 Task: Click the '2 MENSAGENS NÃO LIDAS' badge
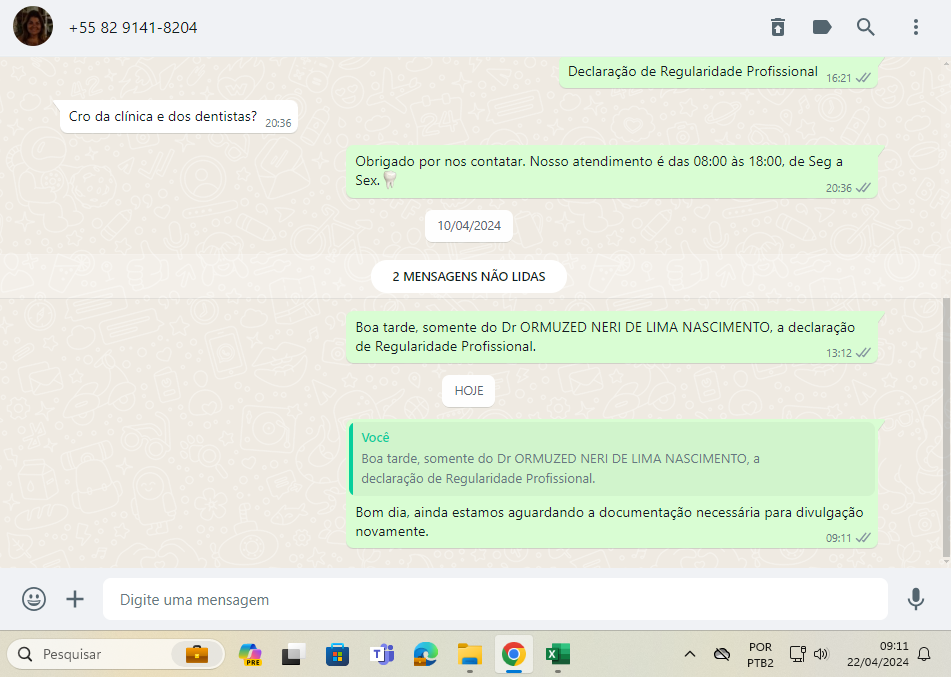pos(469,277)
